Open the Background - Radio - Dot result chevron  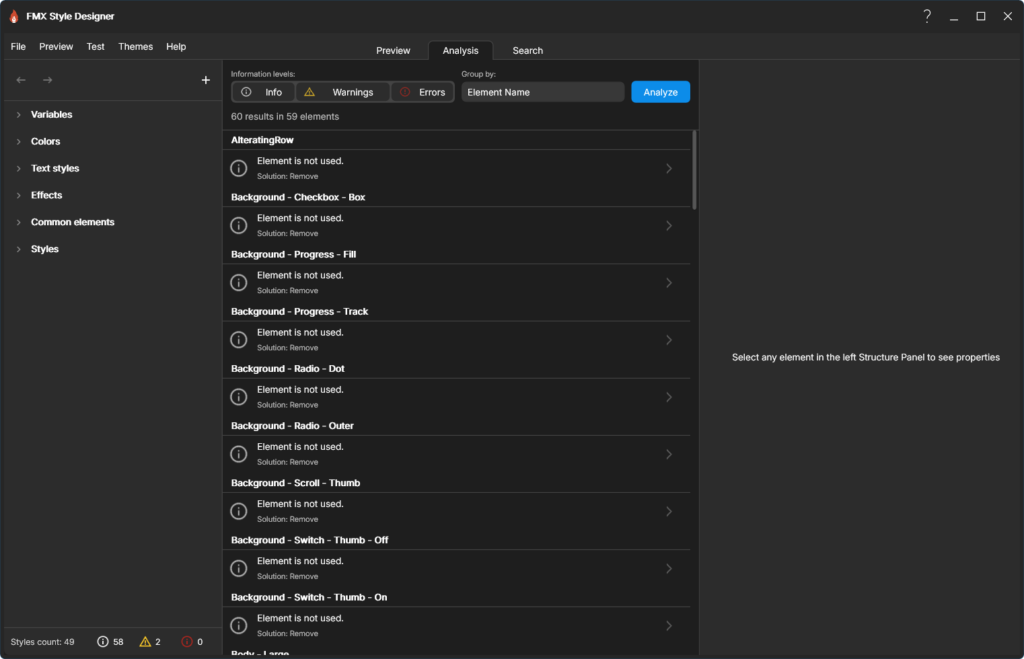tap(669, 396)
